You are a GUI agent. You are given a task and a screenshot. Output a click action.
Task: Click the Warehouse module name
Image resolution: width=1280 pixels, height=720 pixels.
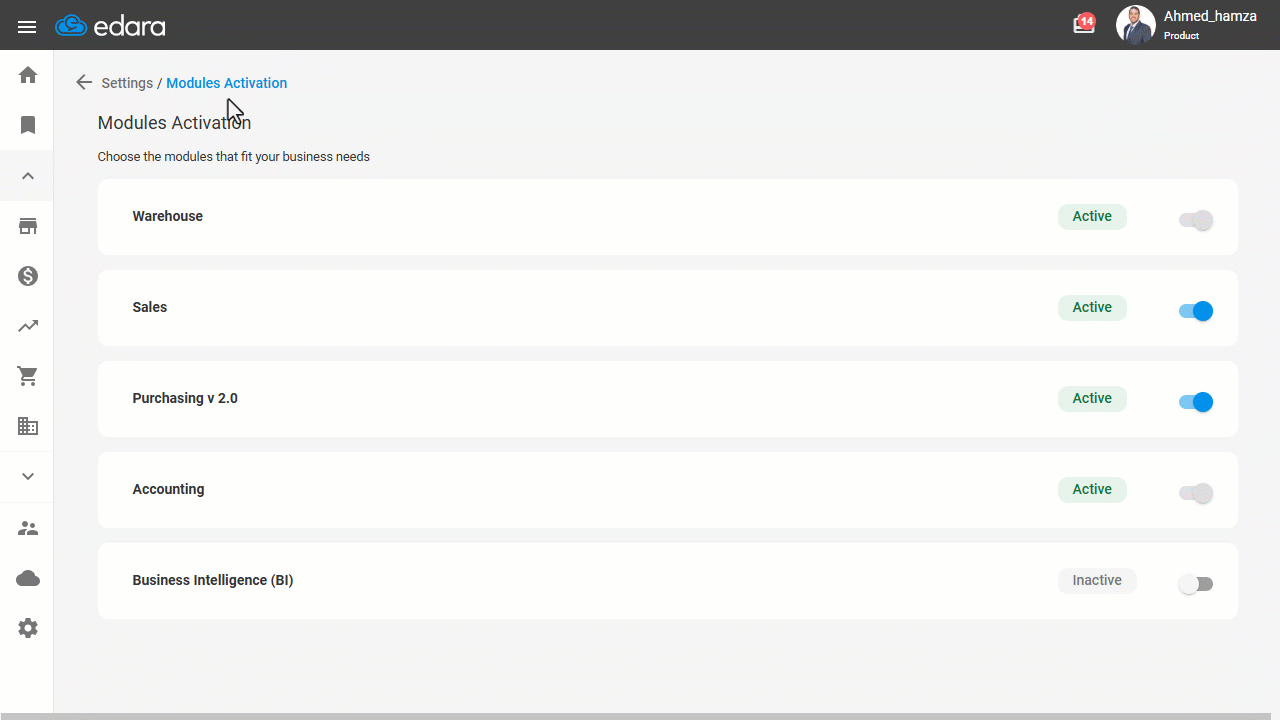click(x=168, y=216)
